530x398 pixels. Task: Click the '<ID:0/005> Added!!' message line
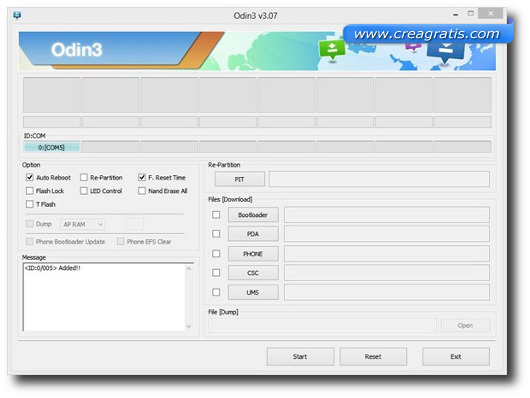(x=53, y=268)
